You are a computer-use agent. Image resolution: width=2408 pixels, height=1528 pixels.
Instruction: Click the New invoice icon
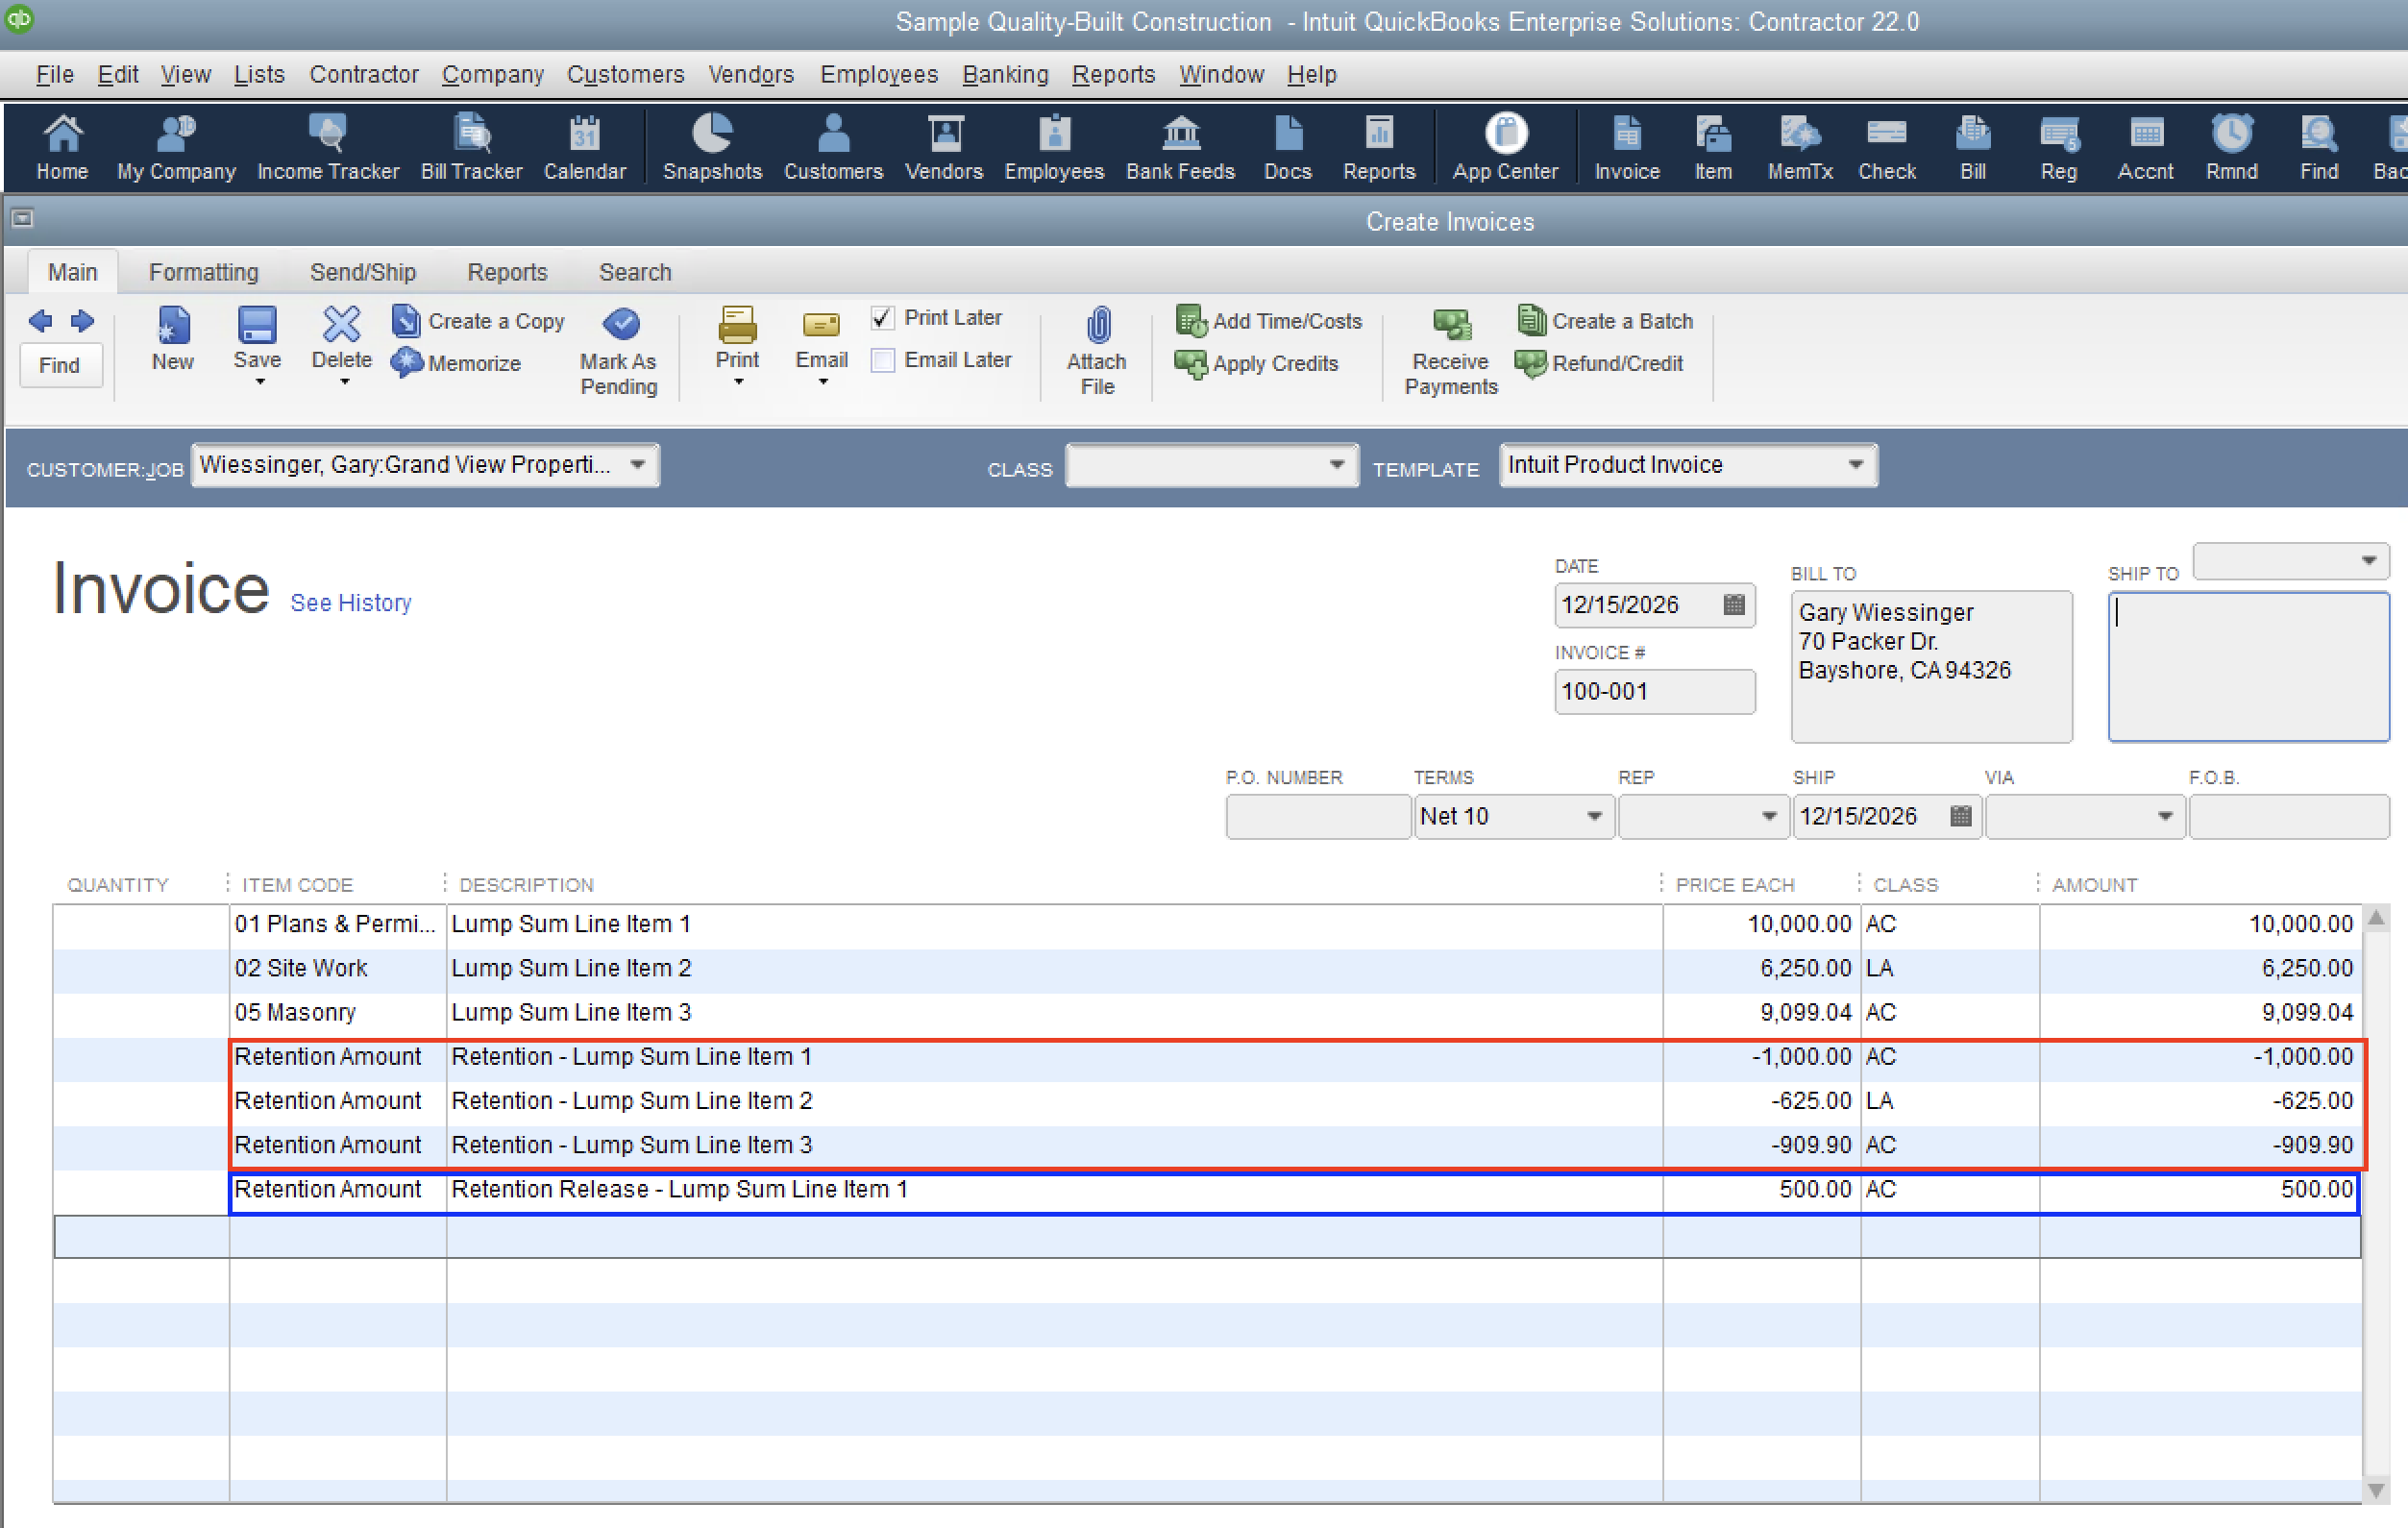[173, 340]
